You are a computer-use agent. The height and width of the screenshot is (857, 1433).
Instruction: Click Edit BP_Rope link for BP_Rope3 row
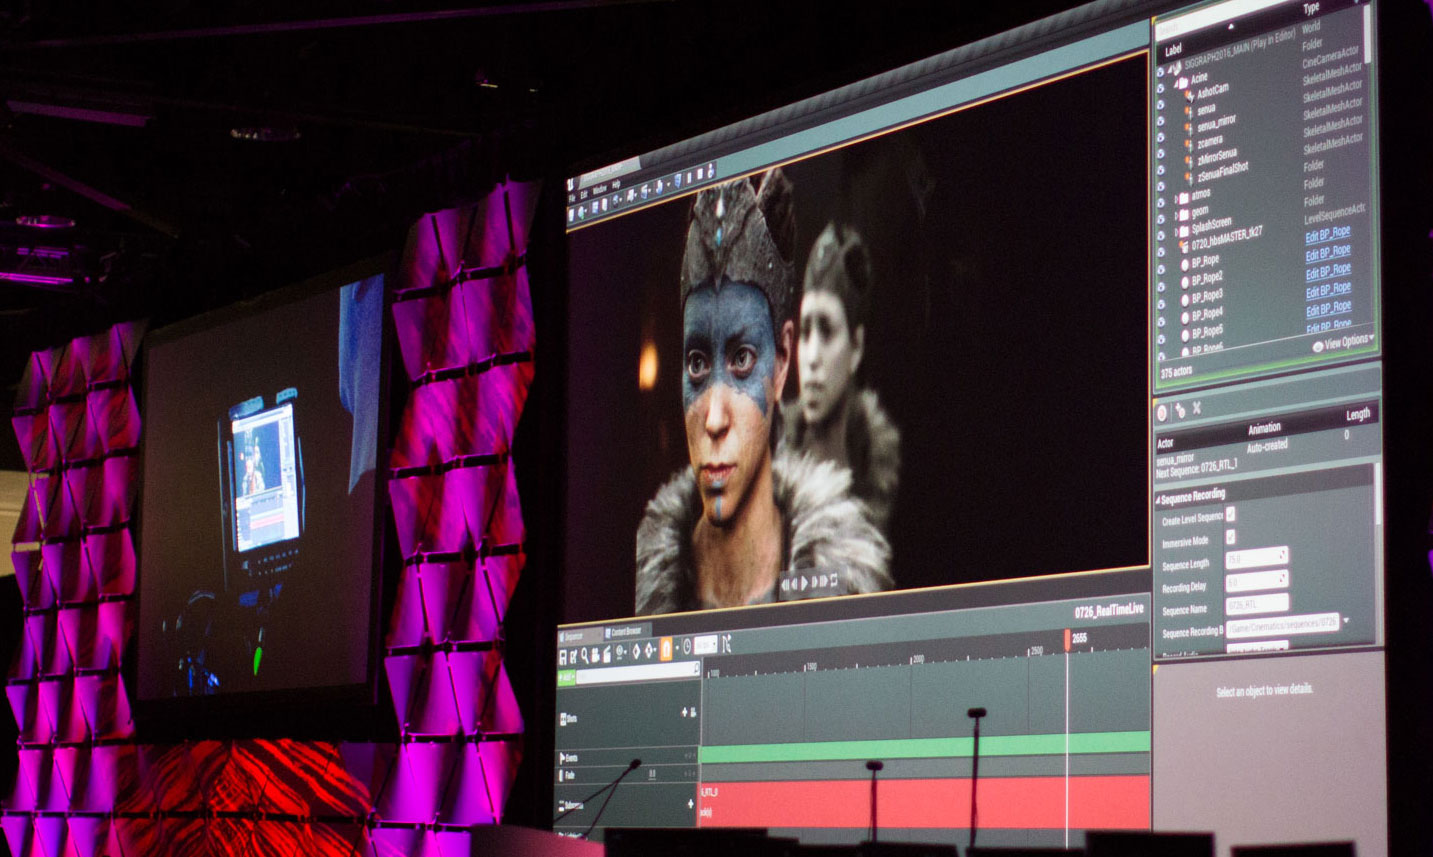pyautogui.click(x=1328, y=271)
